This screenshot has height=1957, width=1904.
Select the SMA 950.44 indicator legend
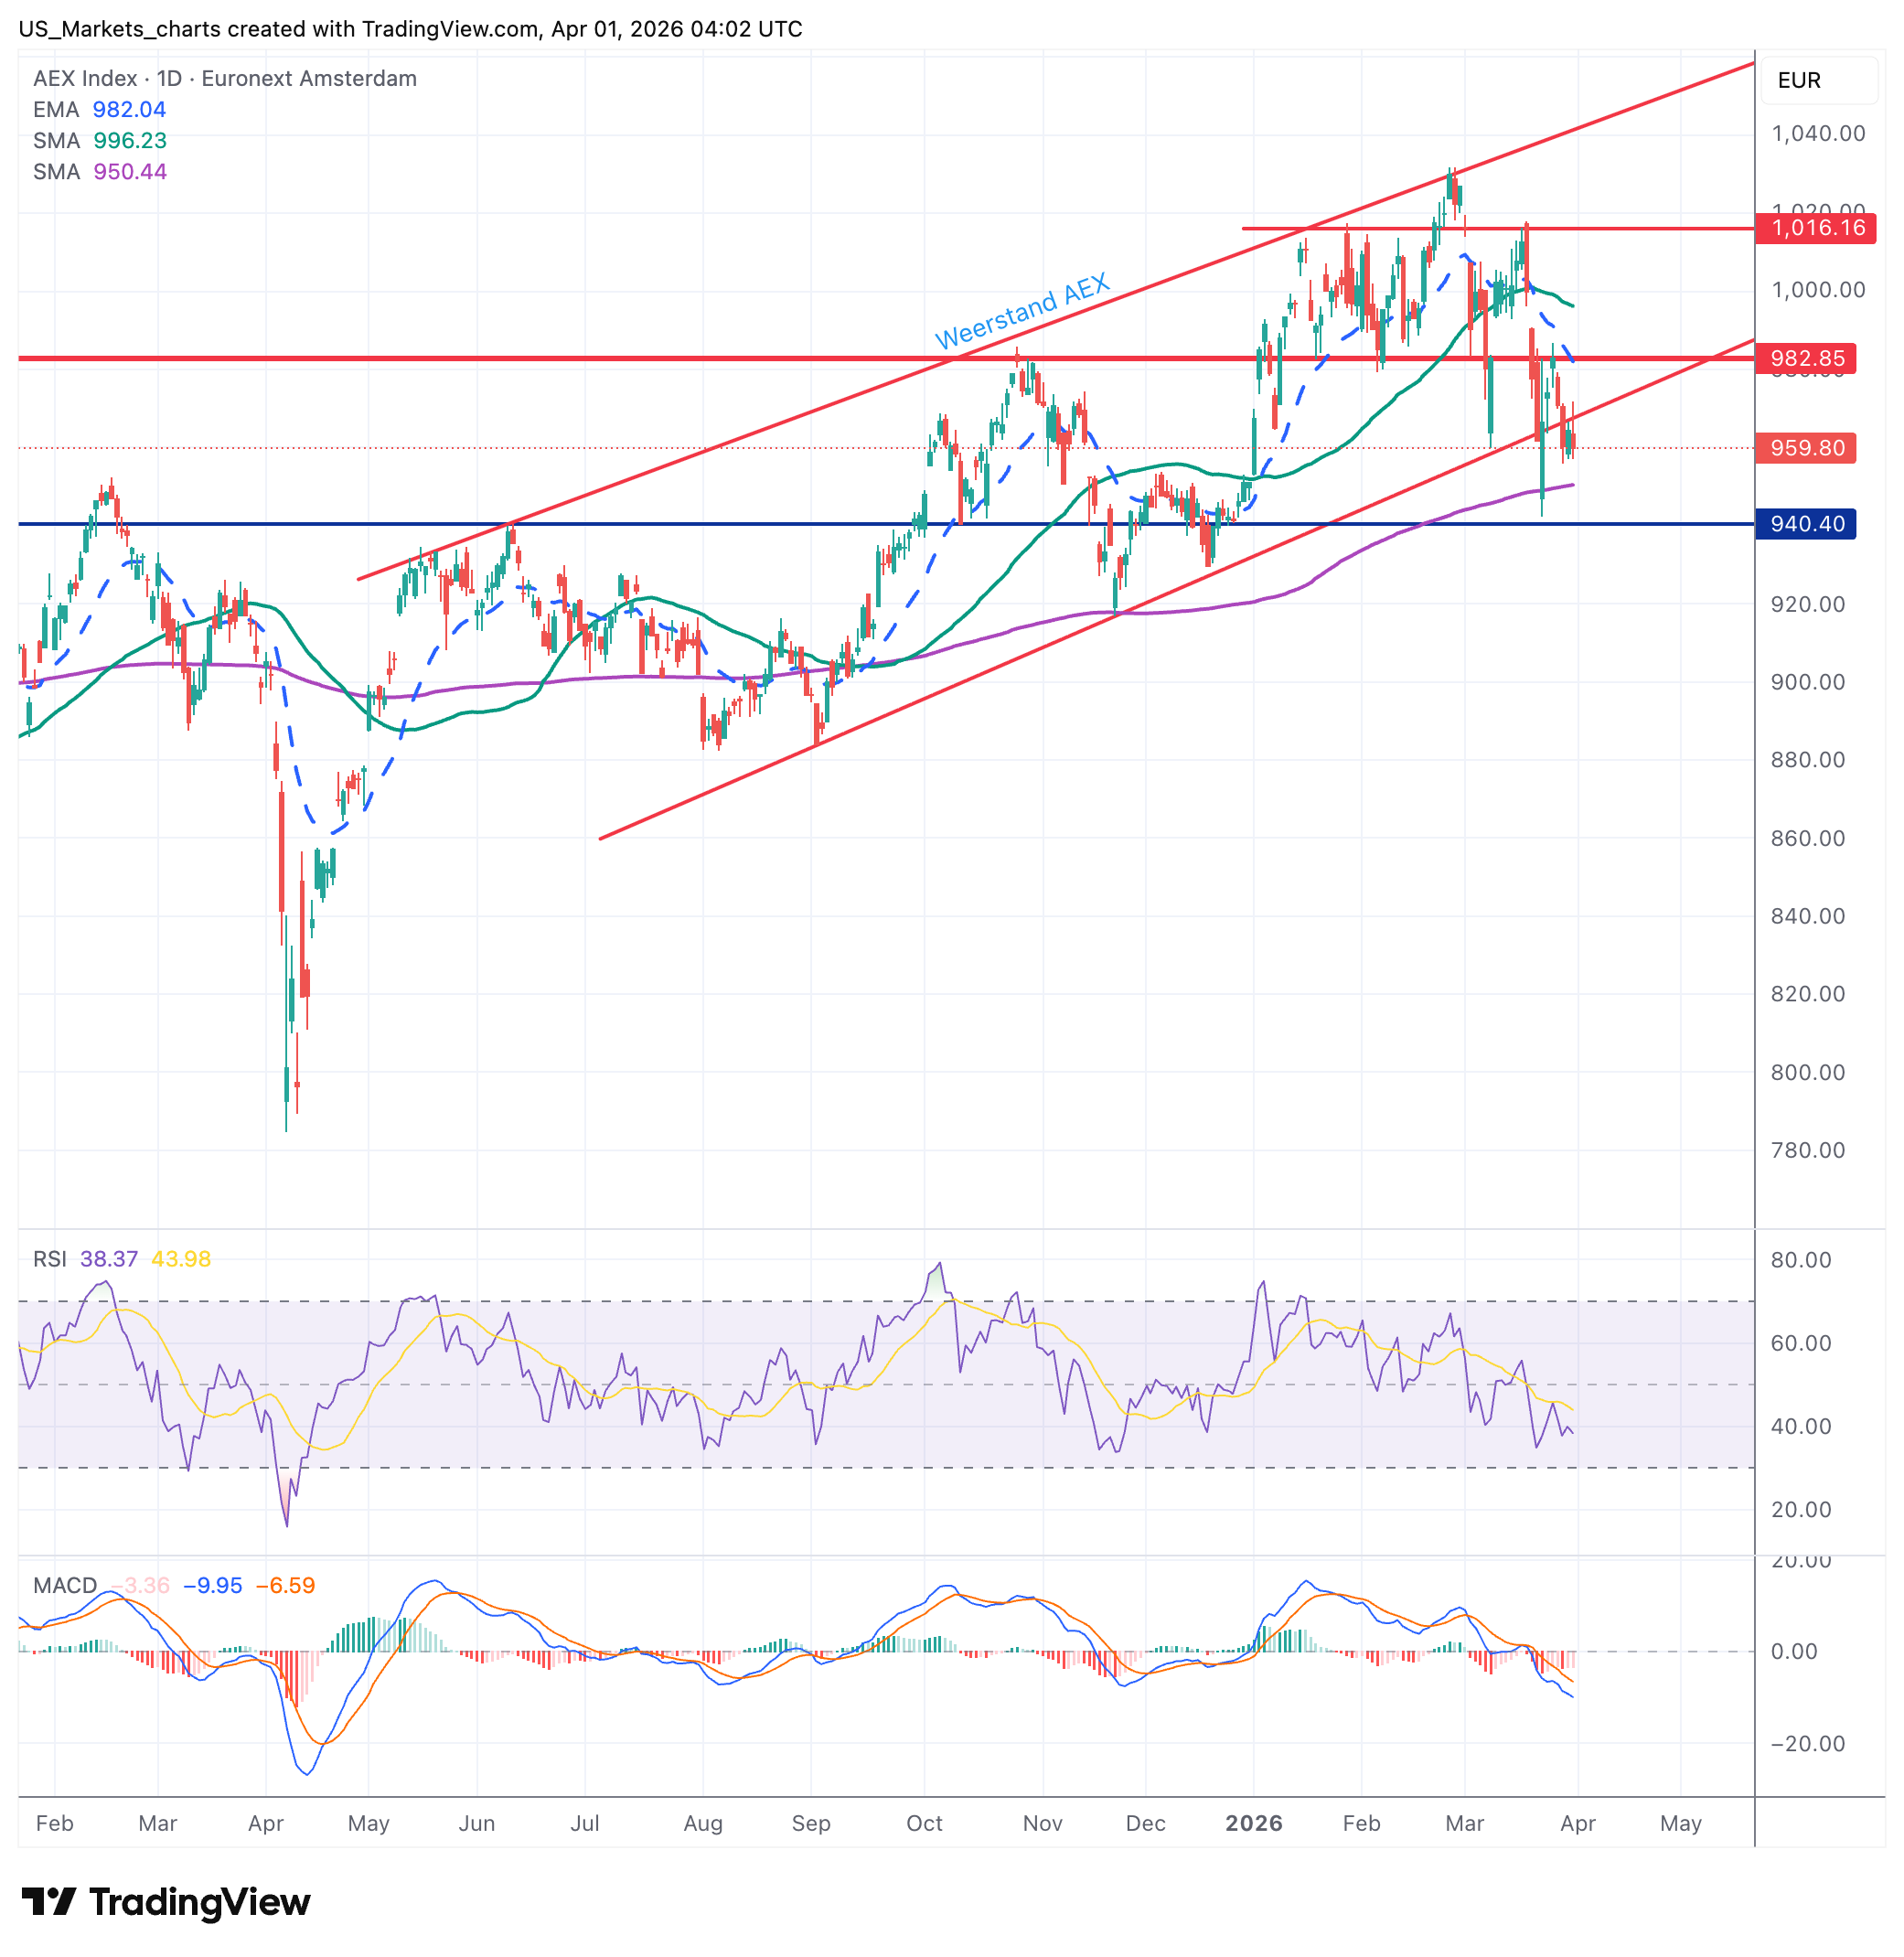click(x=99, y=171)
